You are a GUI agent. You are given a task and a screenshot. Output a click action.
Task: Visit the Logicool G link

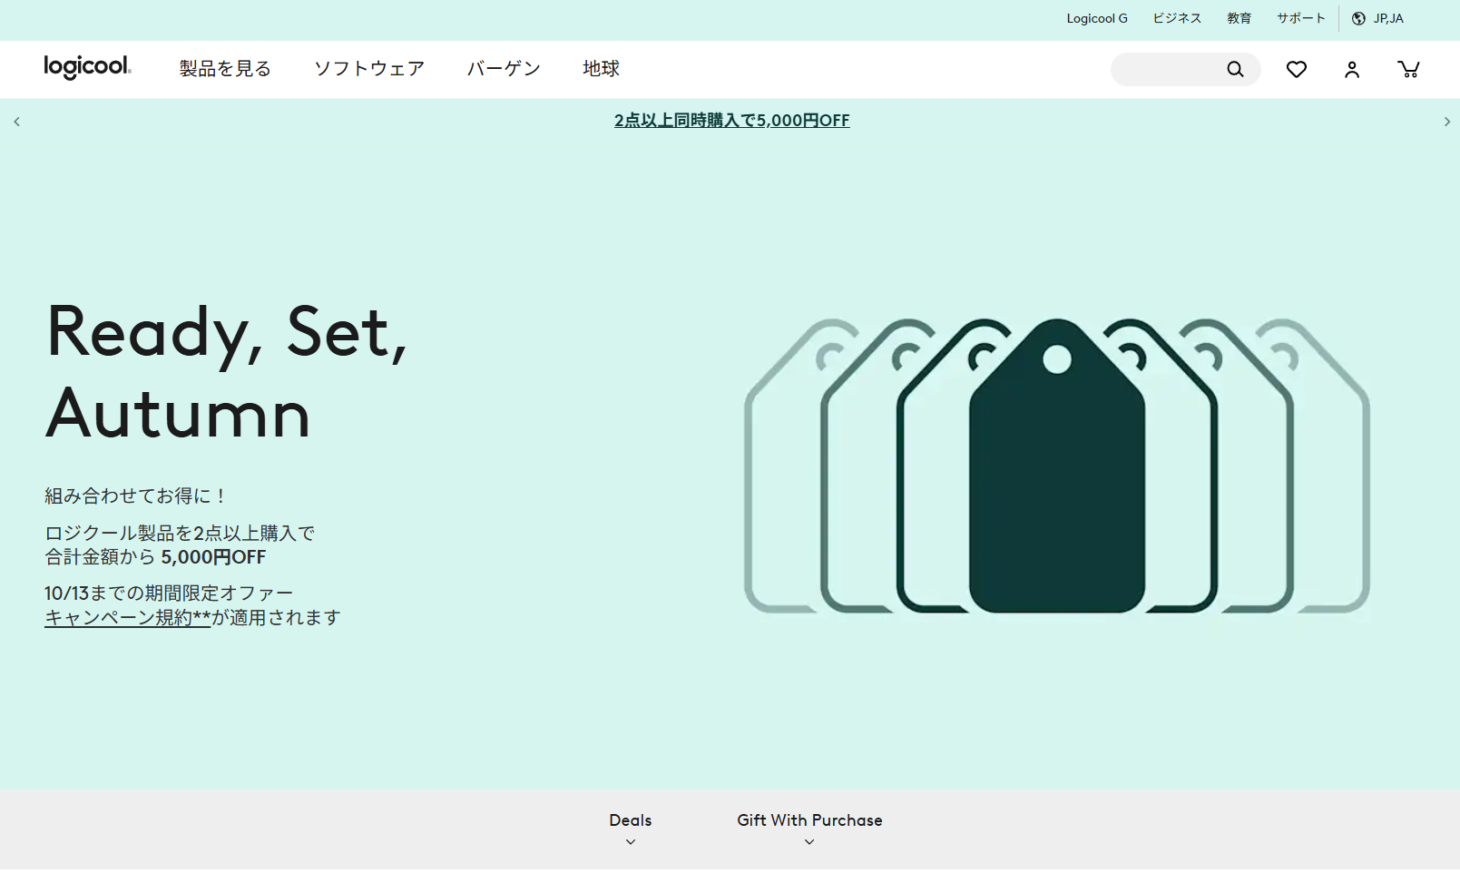pos(1097,18)
